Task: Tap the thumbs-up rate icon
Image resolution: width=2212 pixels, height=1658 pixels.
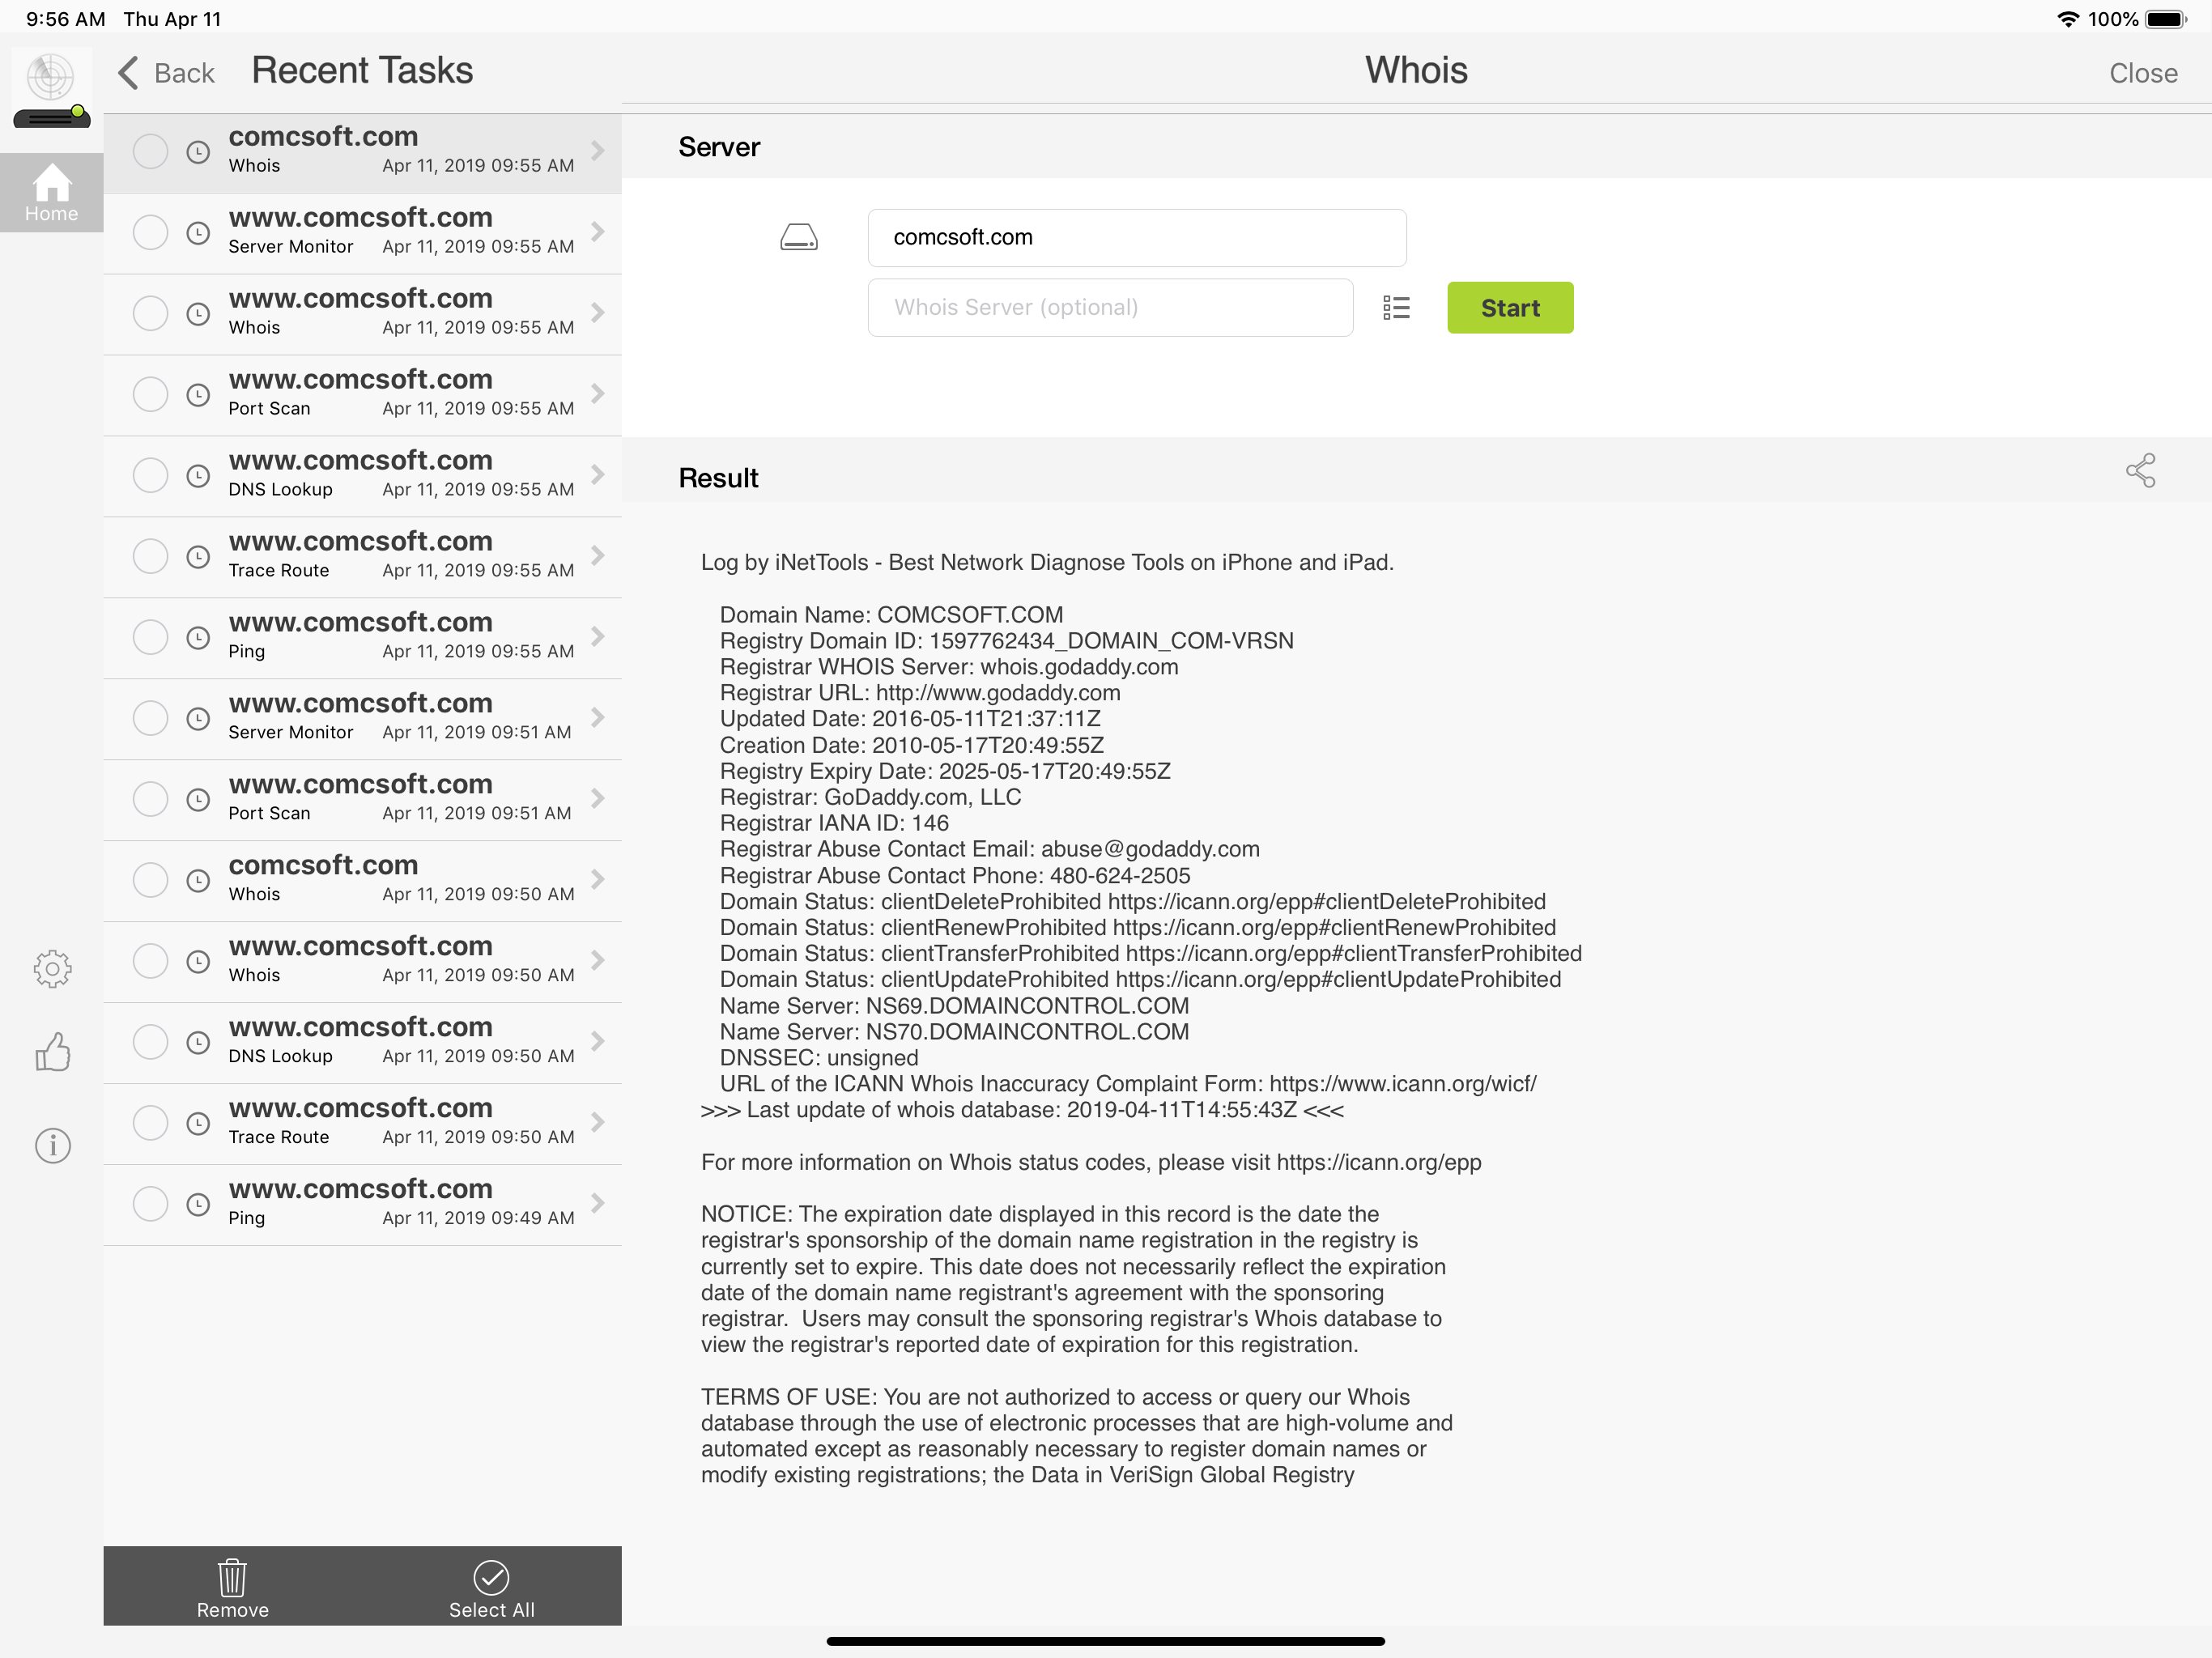Action: click(x=52, y=1052)
